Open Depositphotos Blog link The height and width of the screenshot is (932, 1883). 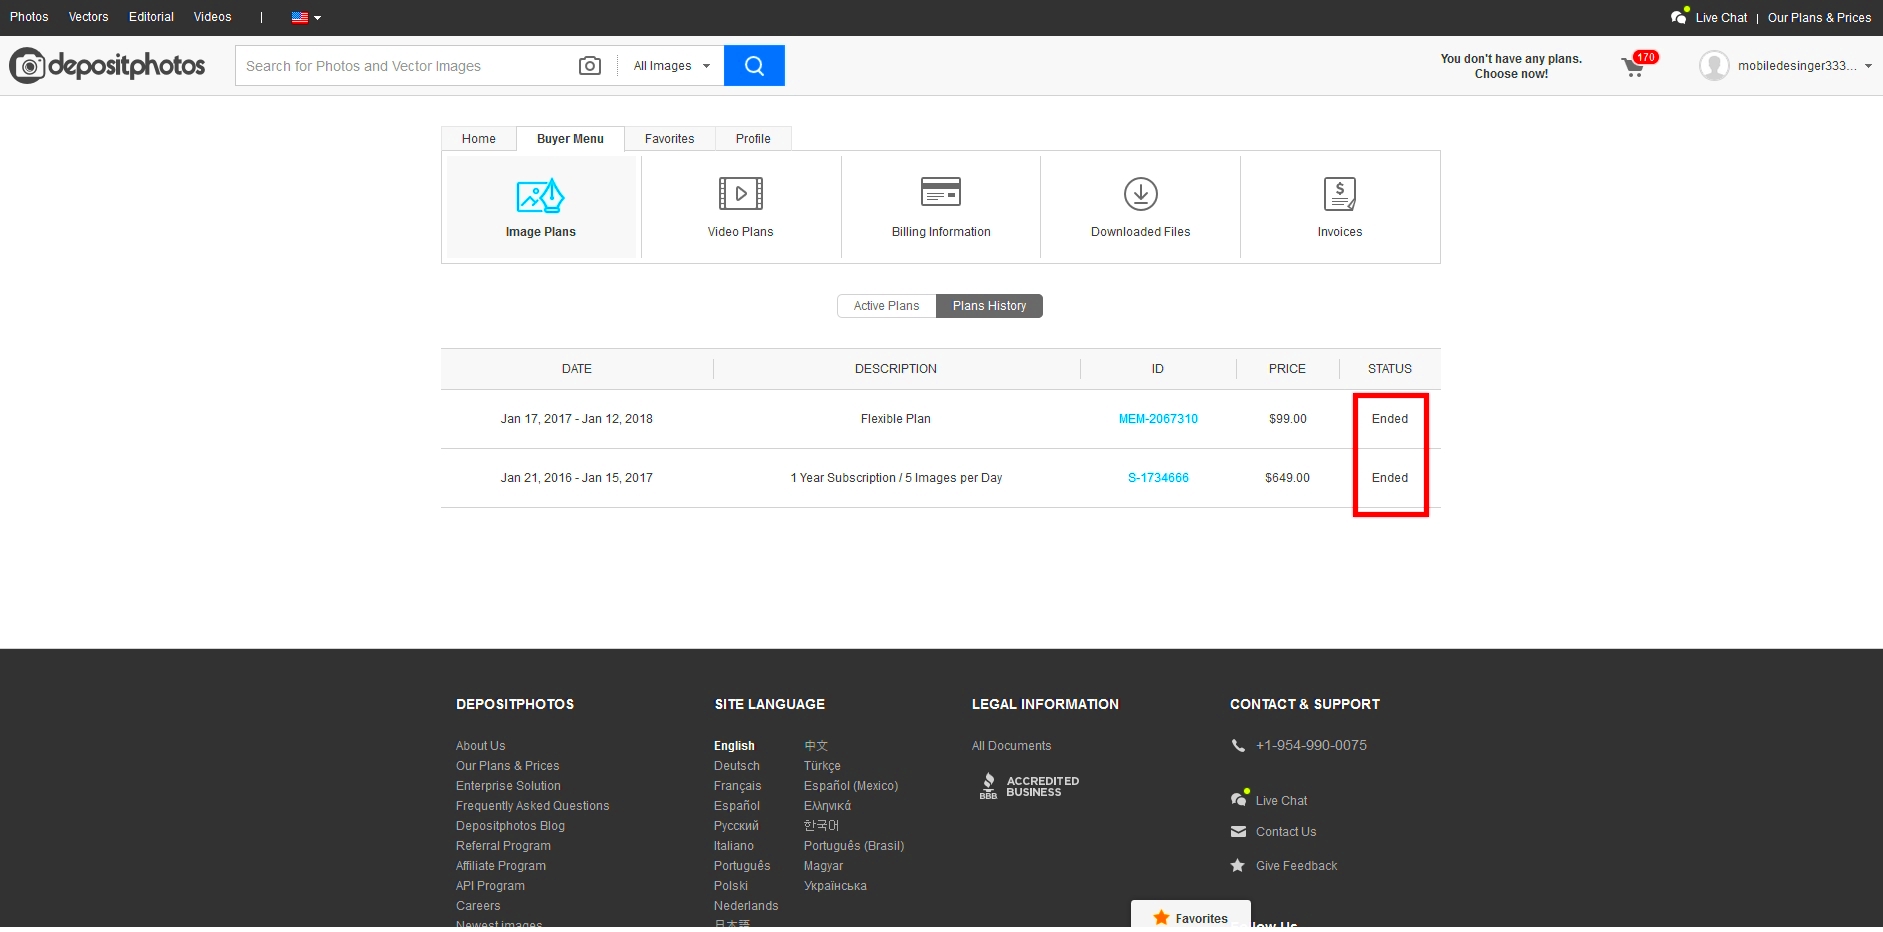point(510,826)
